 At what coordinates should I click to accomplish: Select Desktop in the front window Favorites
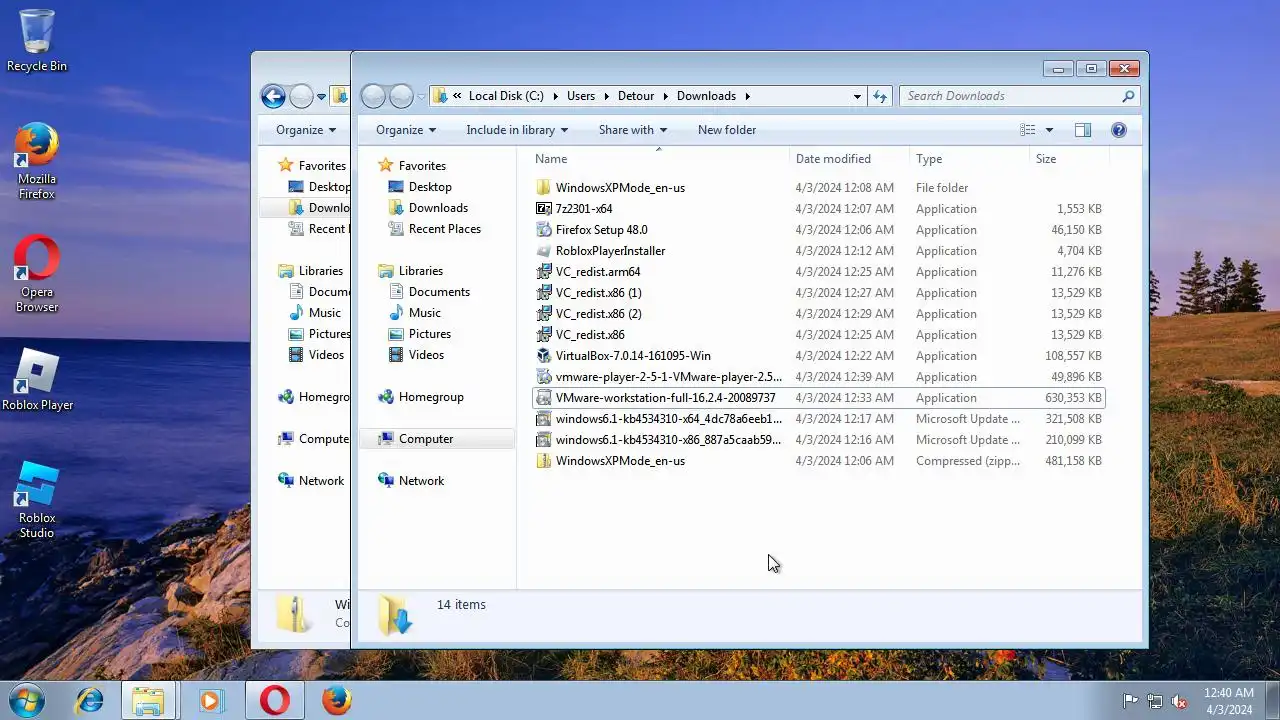click(430, 187)
